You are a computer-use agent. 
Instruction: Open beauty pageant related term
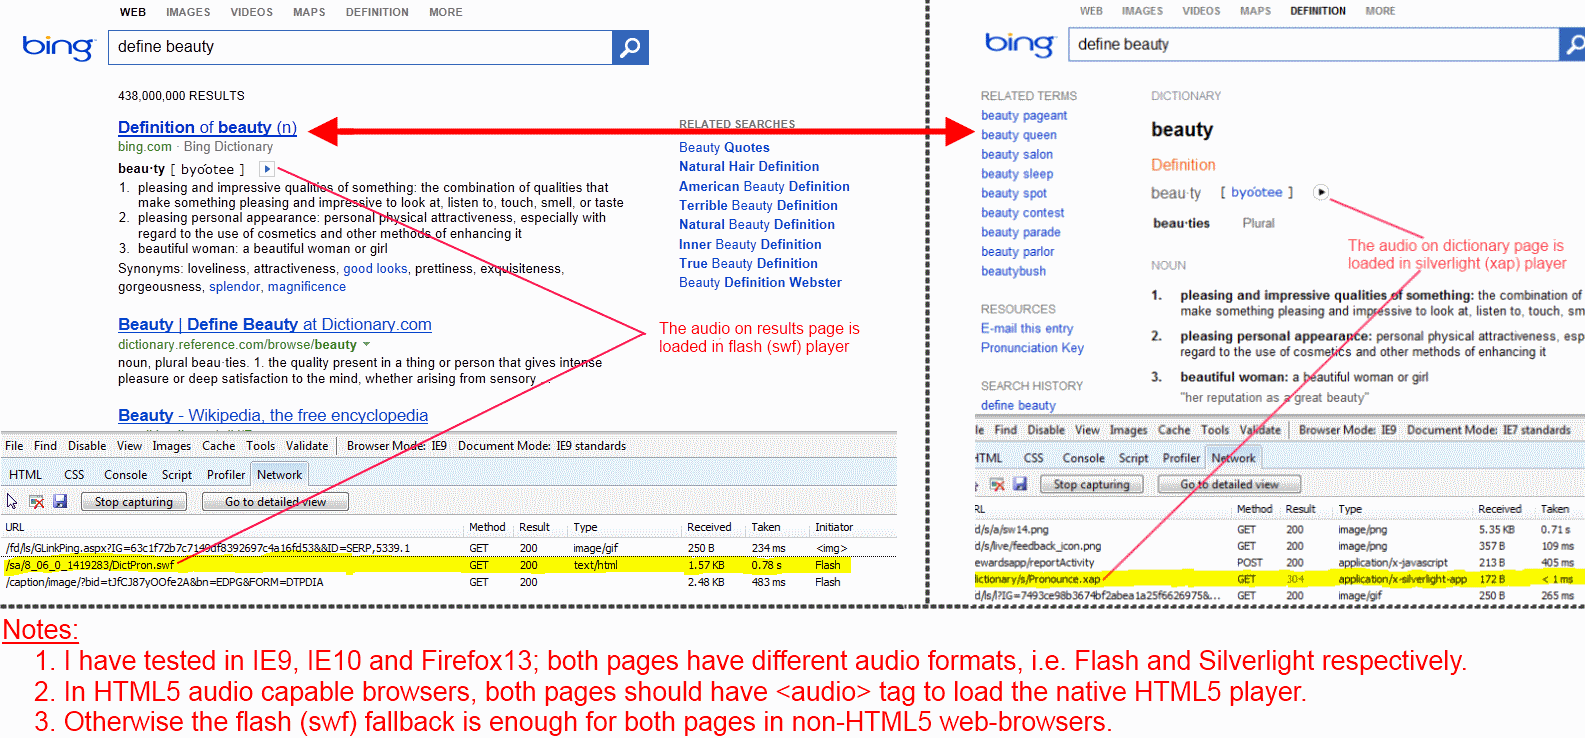point(1024,115)
